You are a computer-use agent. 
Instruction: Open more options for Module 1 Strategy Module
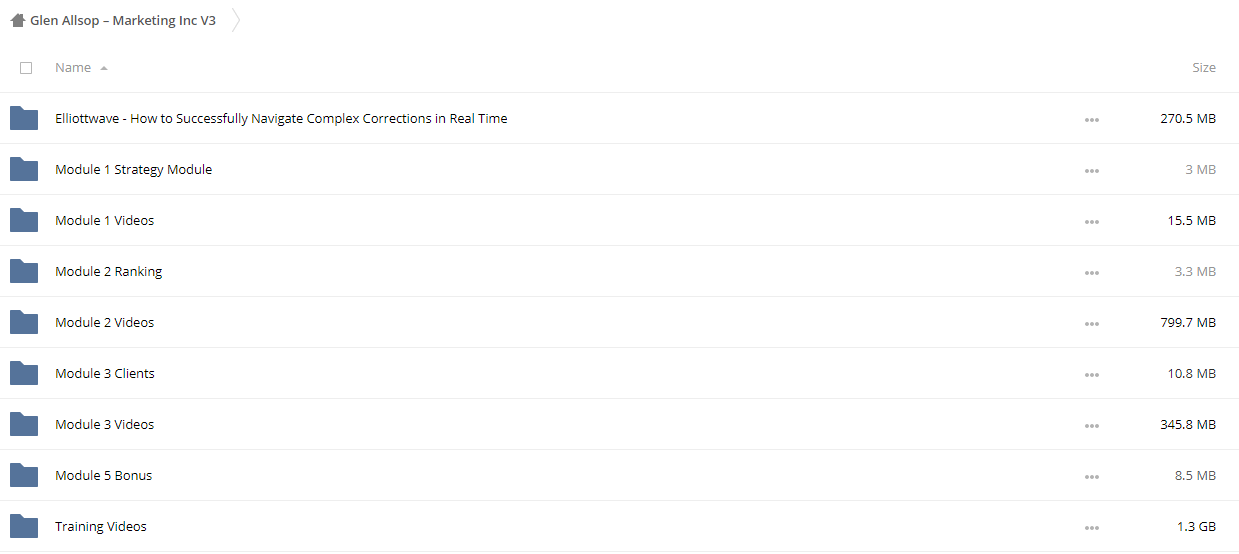pos(1091,171)
